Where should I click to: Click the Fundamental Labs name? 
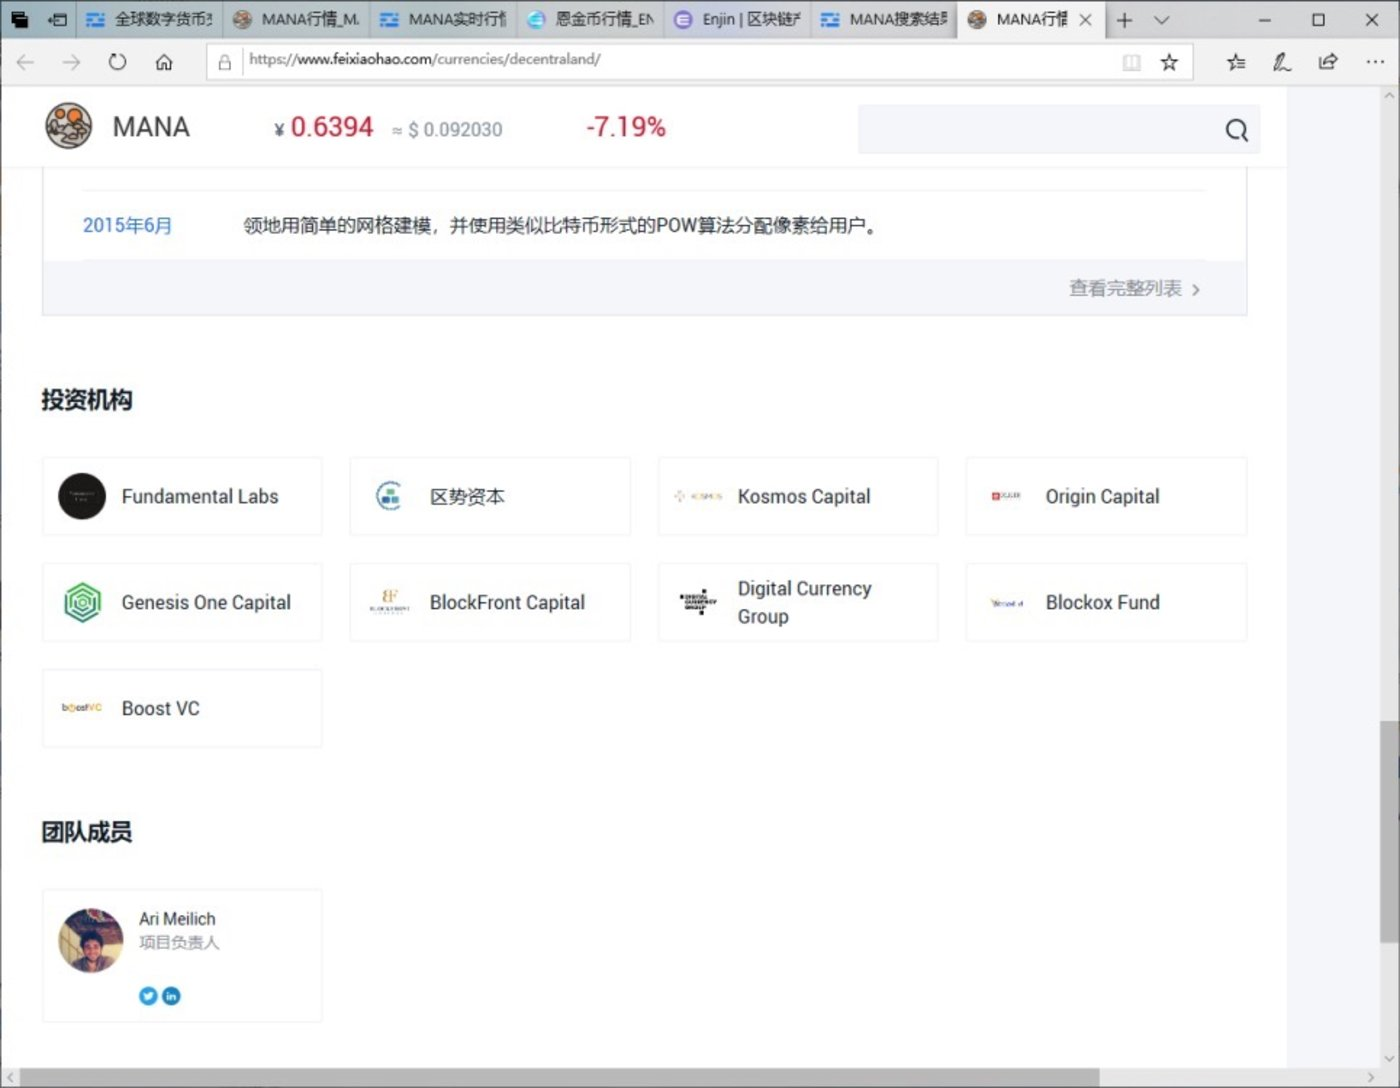pyautogui.click(x=200, y=496)
